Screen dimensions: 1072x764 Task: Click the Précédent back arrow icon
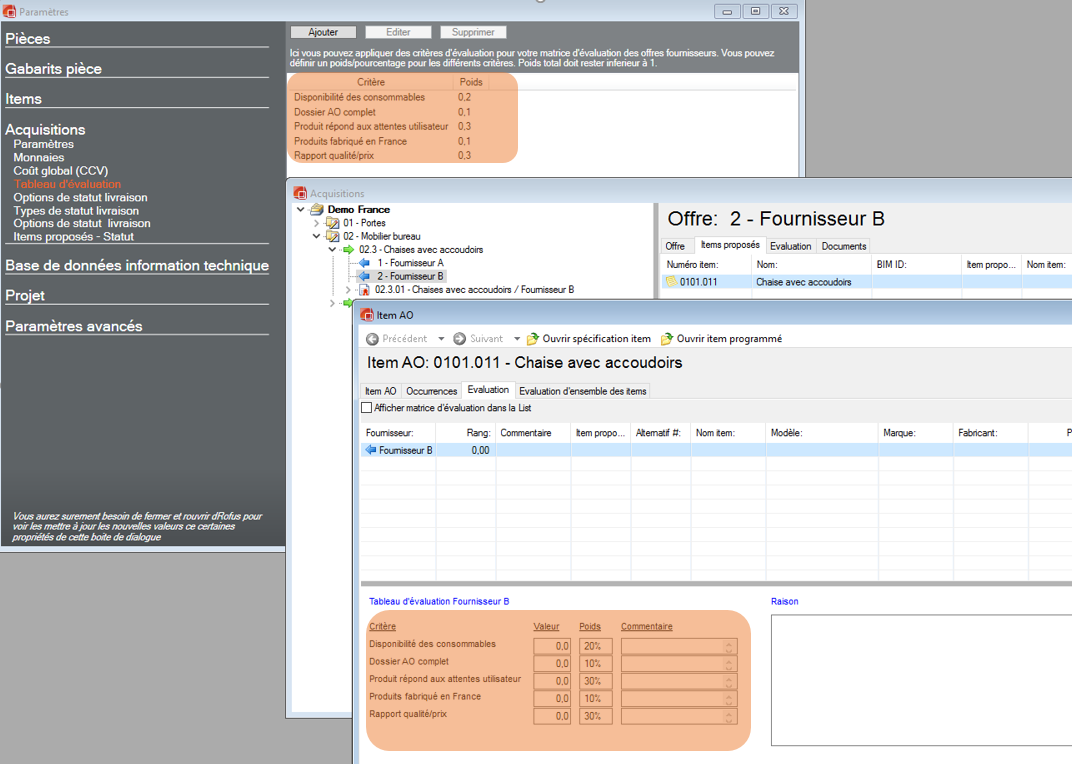pos(373,339)
